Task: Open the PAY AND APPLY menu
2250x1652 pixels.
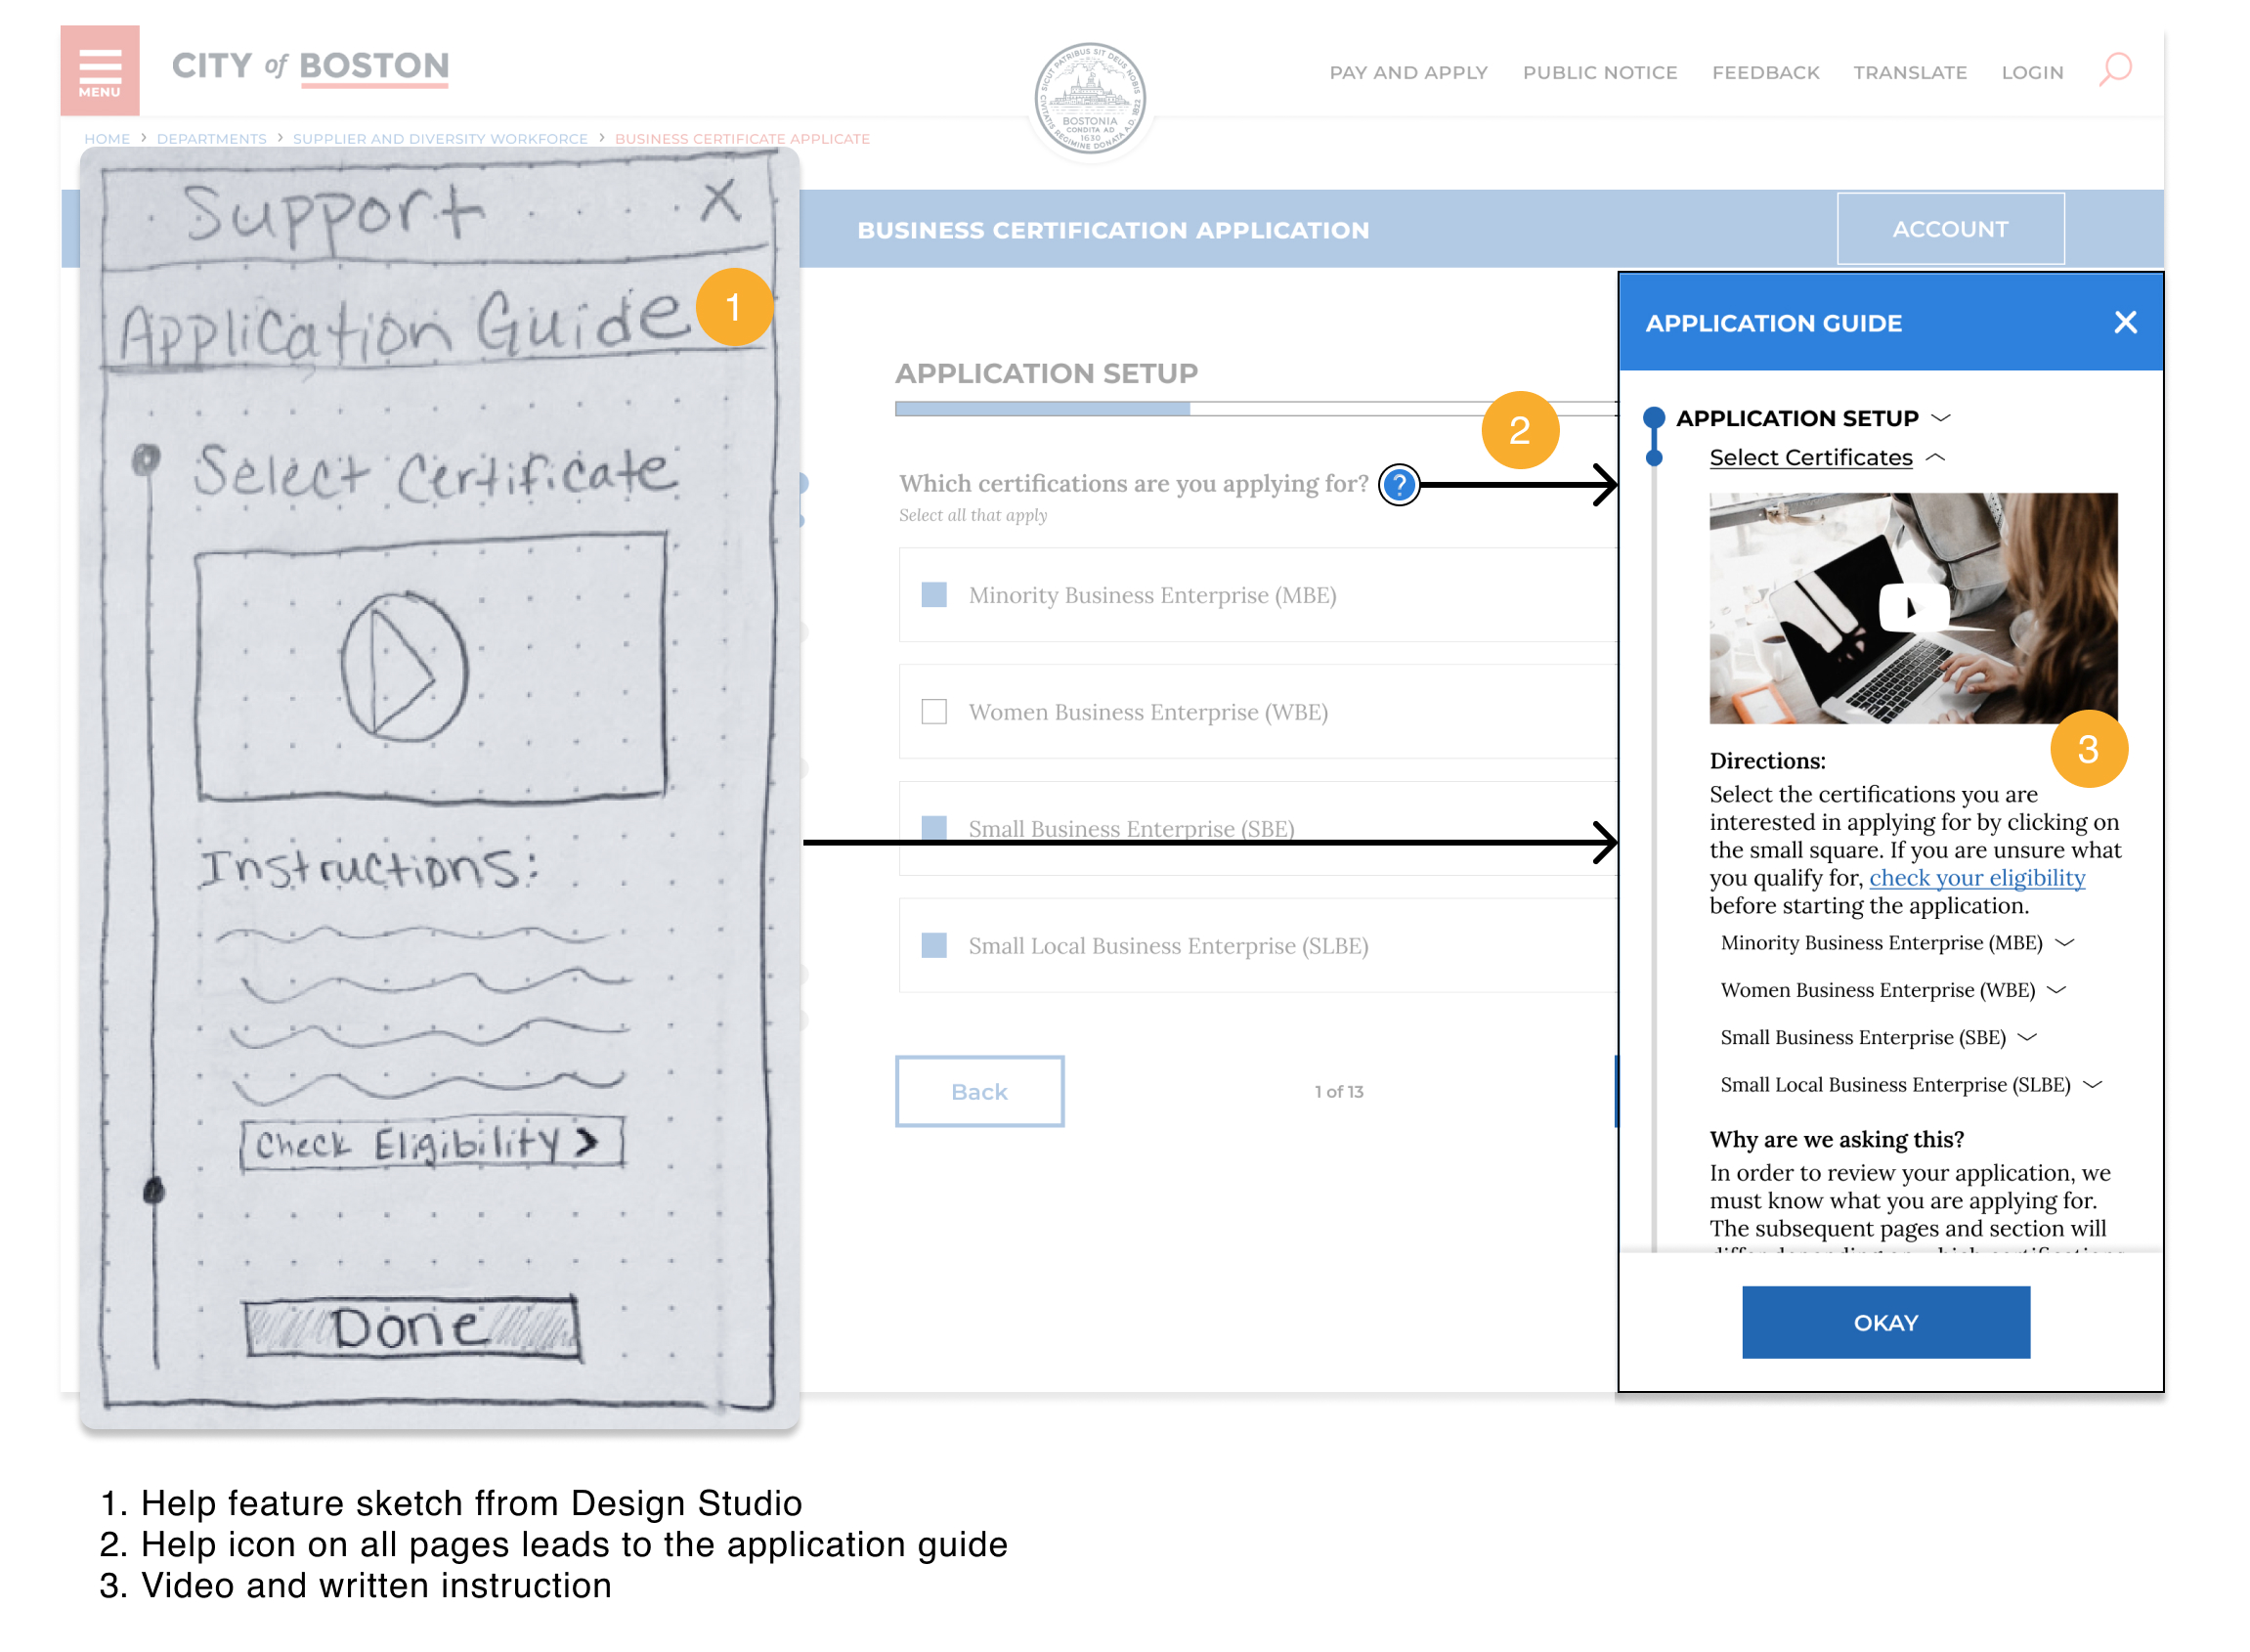Action: pyautogui.click(x=1408, y=72)
